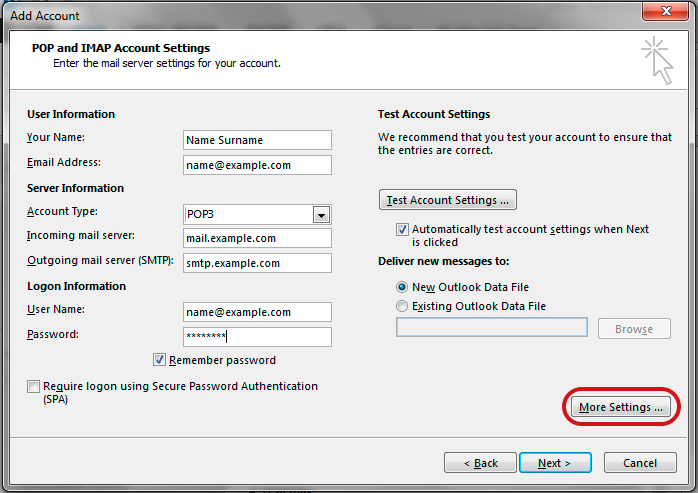Enable Require logon using Secure Password Authentication
The image size is (698, 493).
34,387
